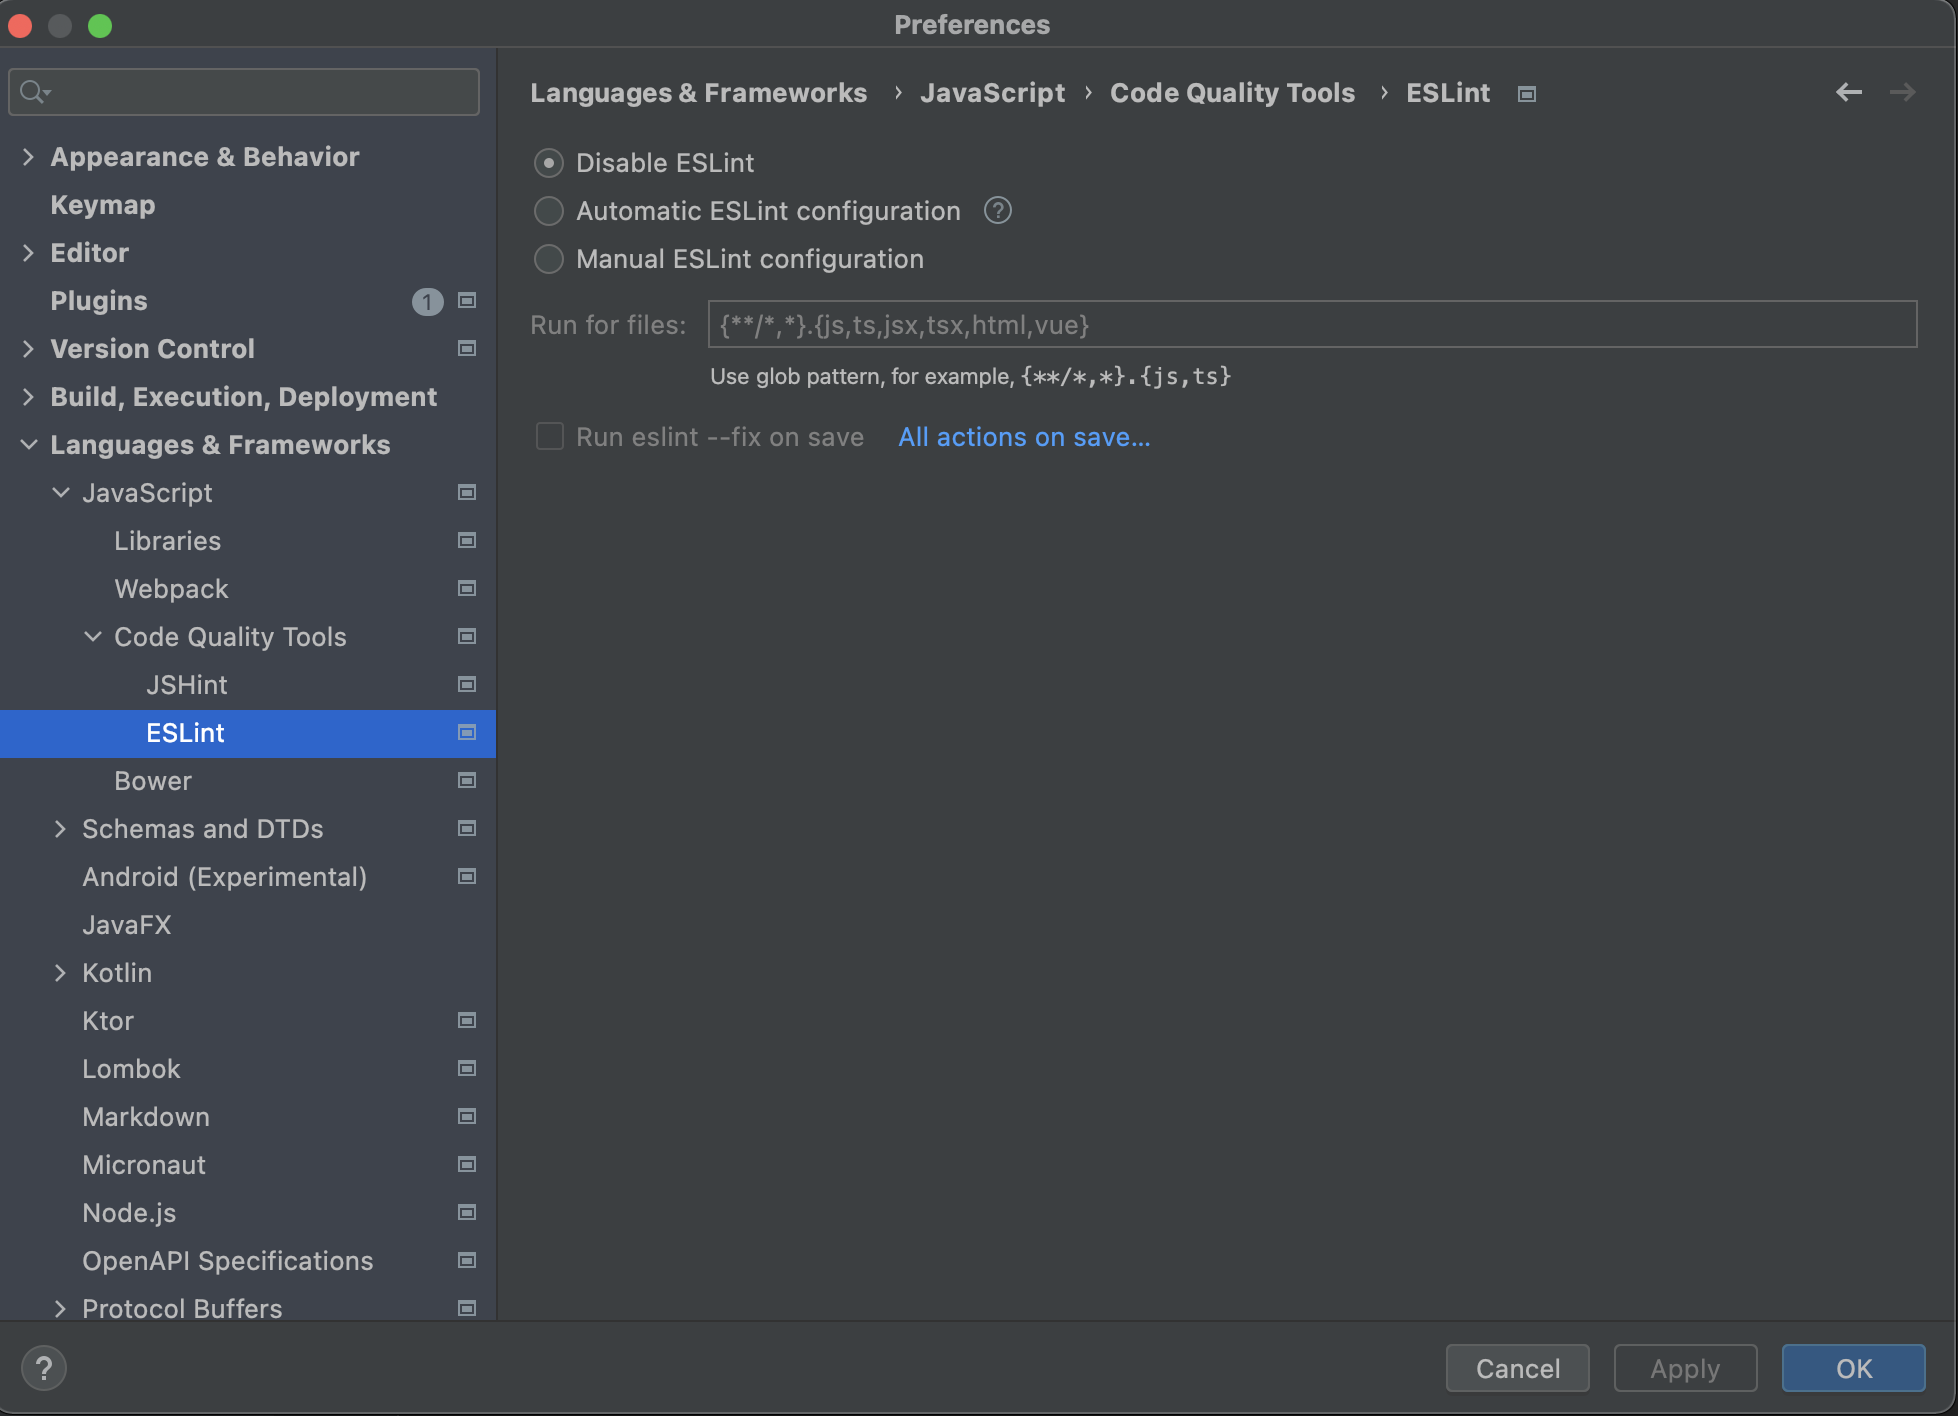Click the project-level icon in the selected ESLint row

[467, 732]
